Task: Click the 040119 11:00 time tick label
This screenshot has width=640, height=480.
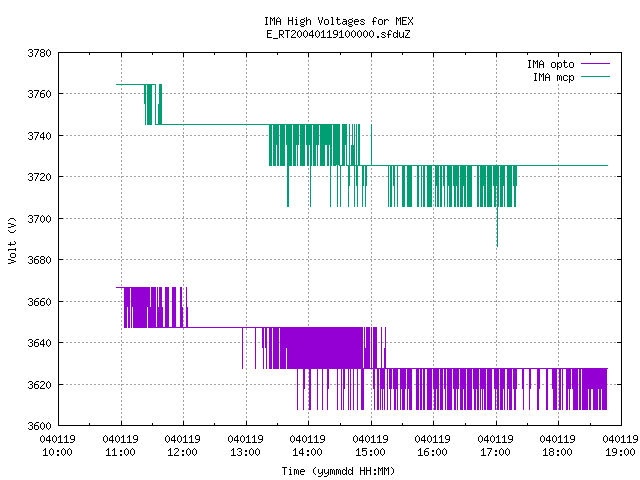Action: [x=120, y=446]
